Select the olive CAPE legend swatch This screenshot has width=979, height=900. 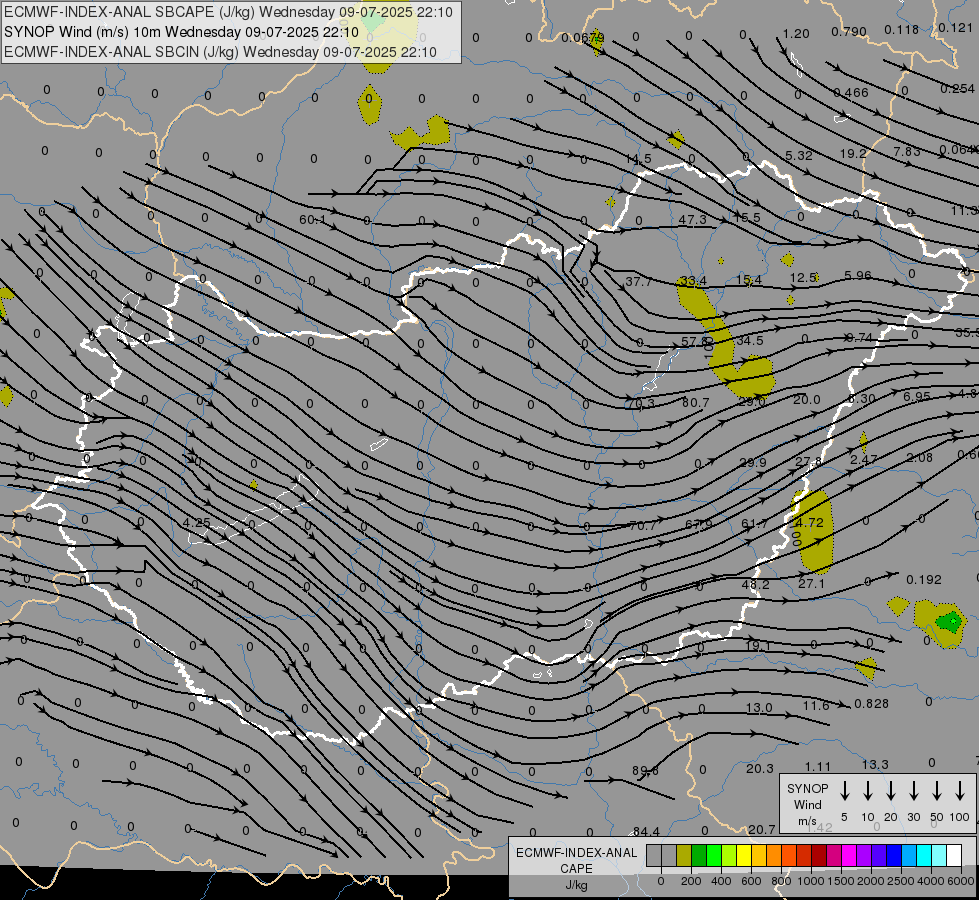[684, 855]
